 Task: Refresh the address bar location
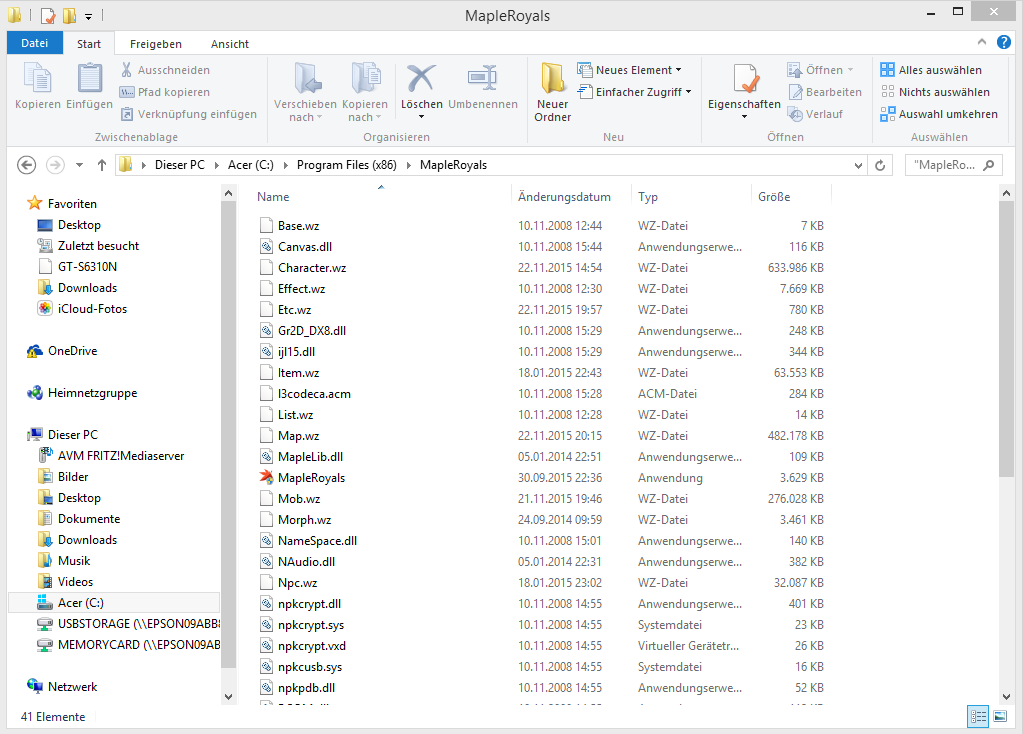[x=880, y=165]
